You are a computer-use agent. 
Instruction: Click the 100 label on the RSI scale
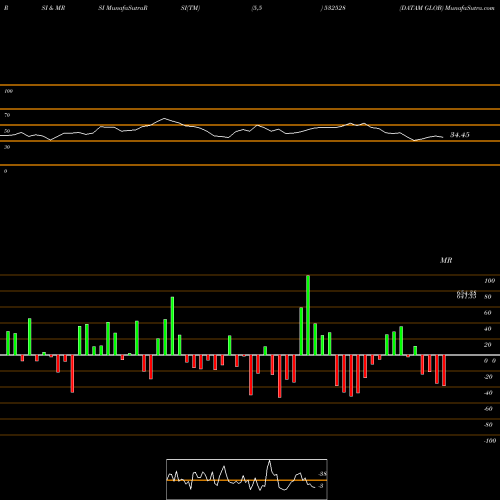pos(8,91)
